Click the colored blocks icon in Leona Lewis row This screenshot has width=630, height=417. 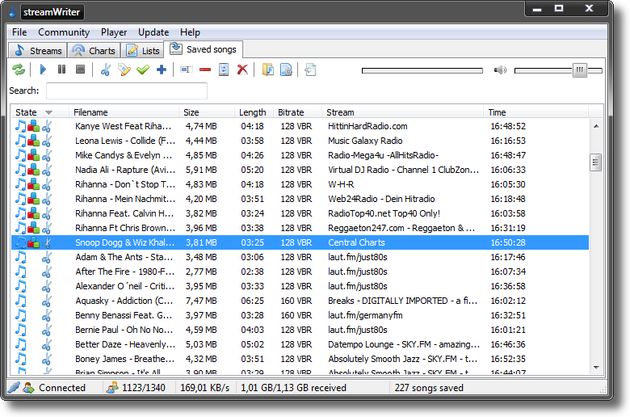click(34, 141)
